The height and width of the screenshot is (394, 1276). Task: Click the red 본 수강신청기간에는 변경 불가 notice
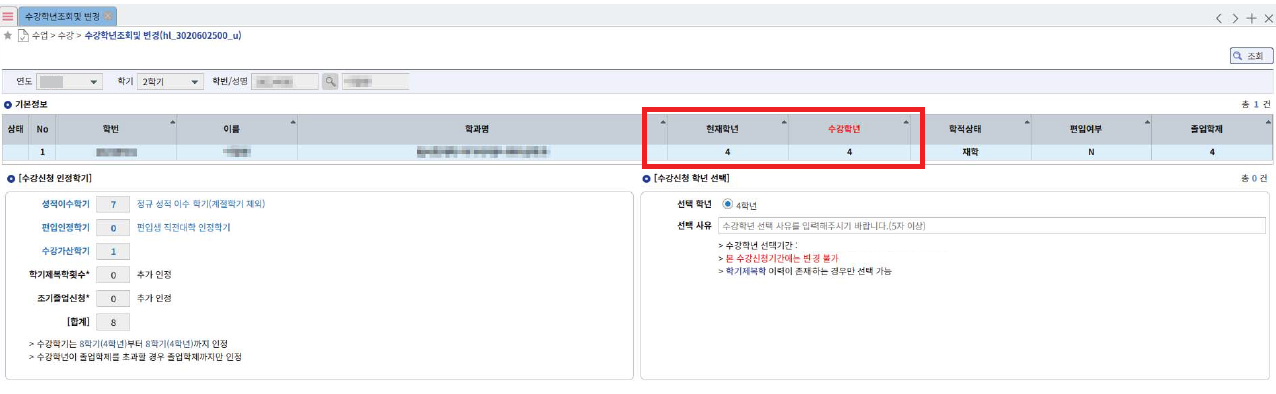[x=781, y=258]
